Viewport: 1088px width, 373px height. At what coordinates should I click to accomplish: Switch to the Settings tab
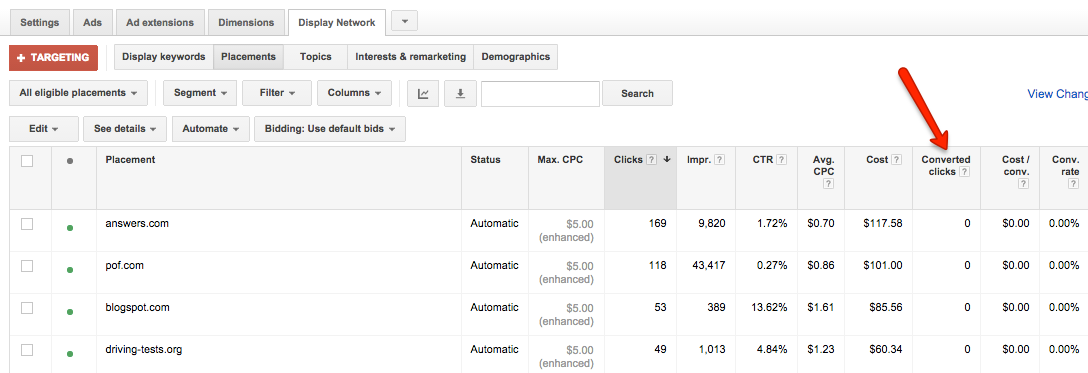pos(40,22)
